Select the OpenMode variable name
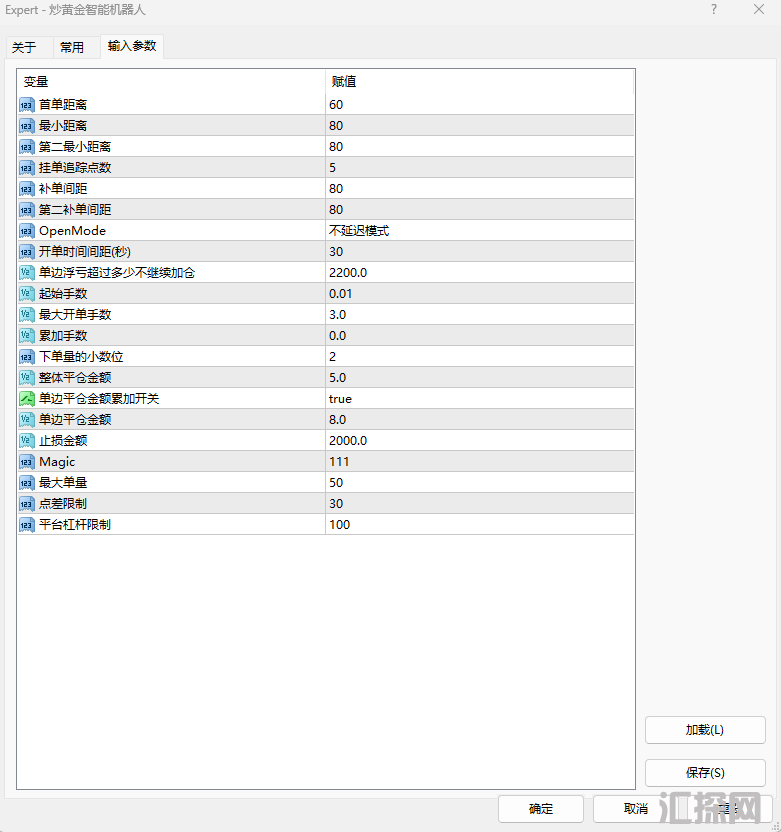781x832 pixels. 72,231
